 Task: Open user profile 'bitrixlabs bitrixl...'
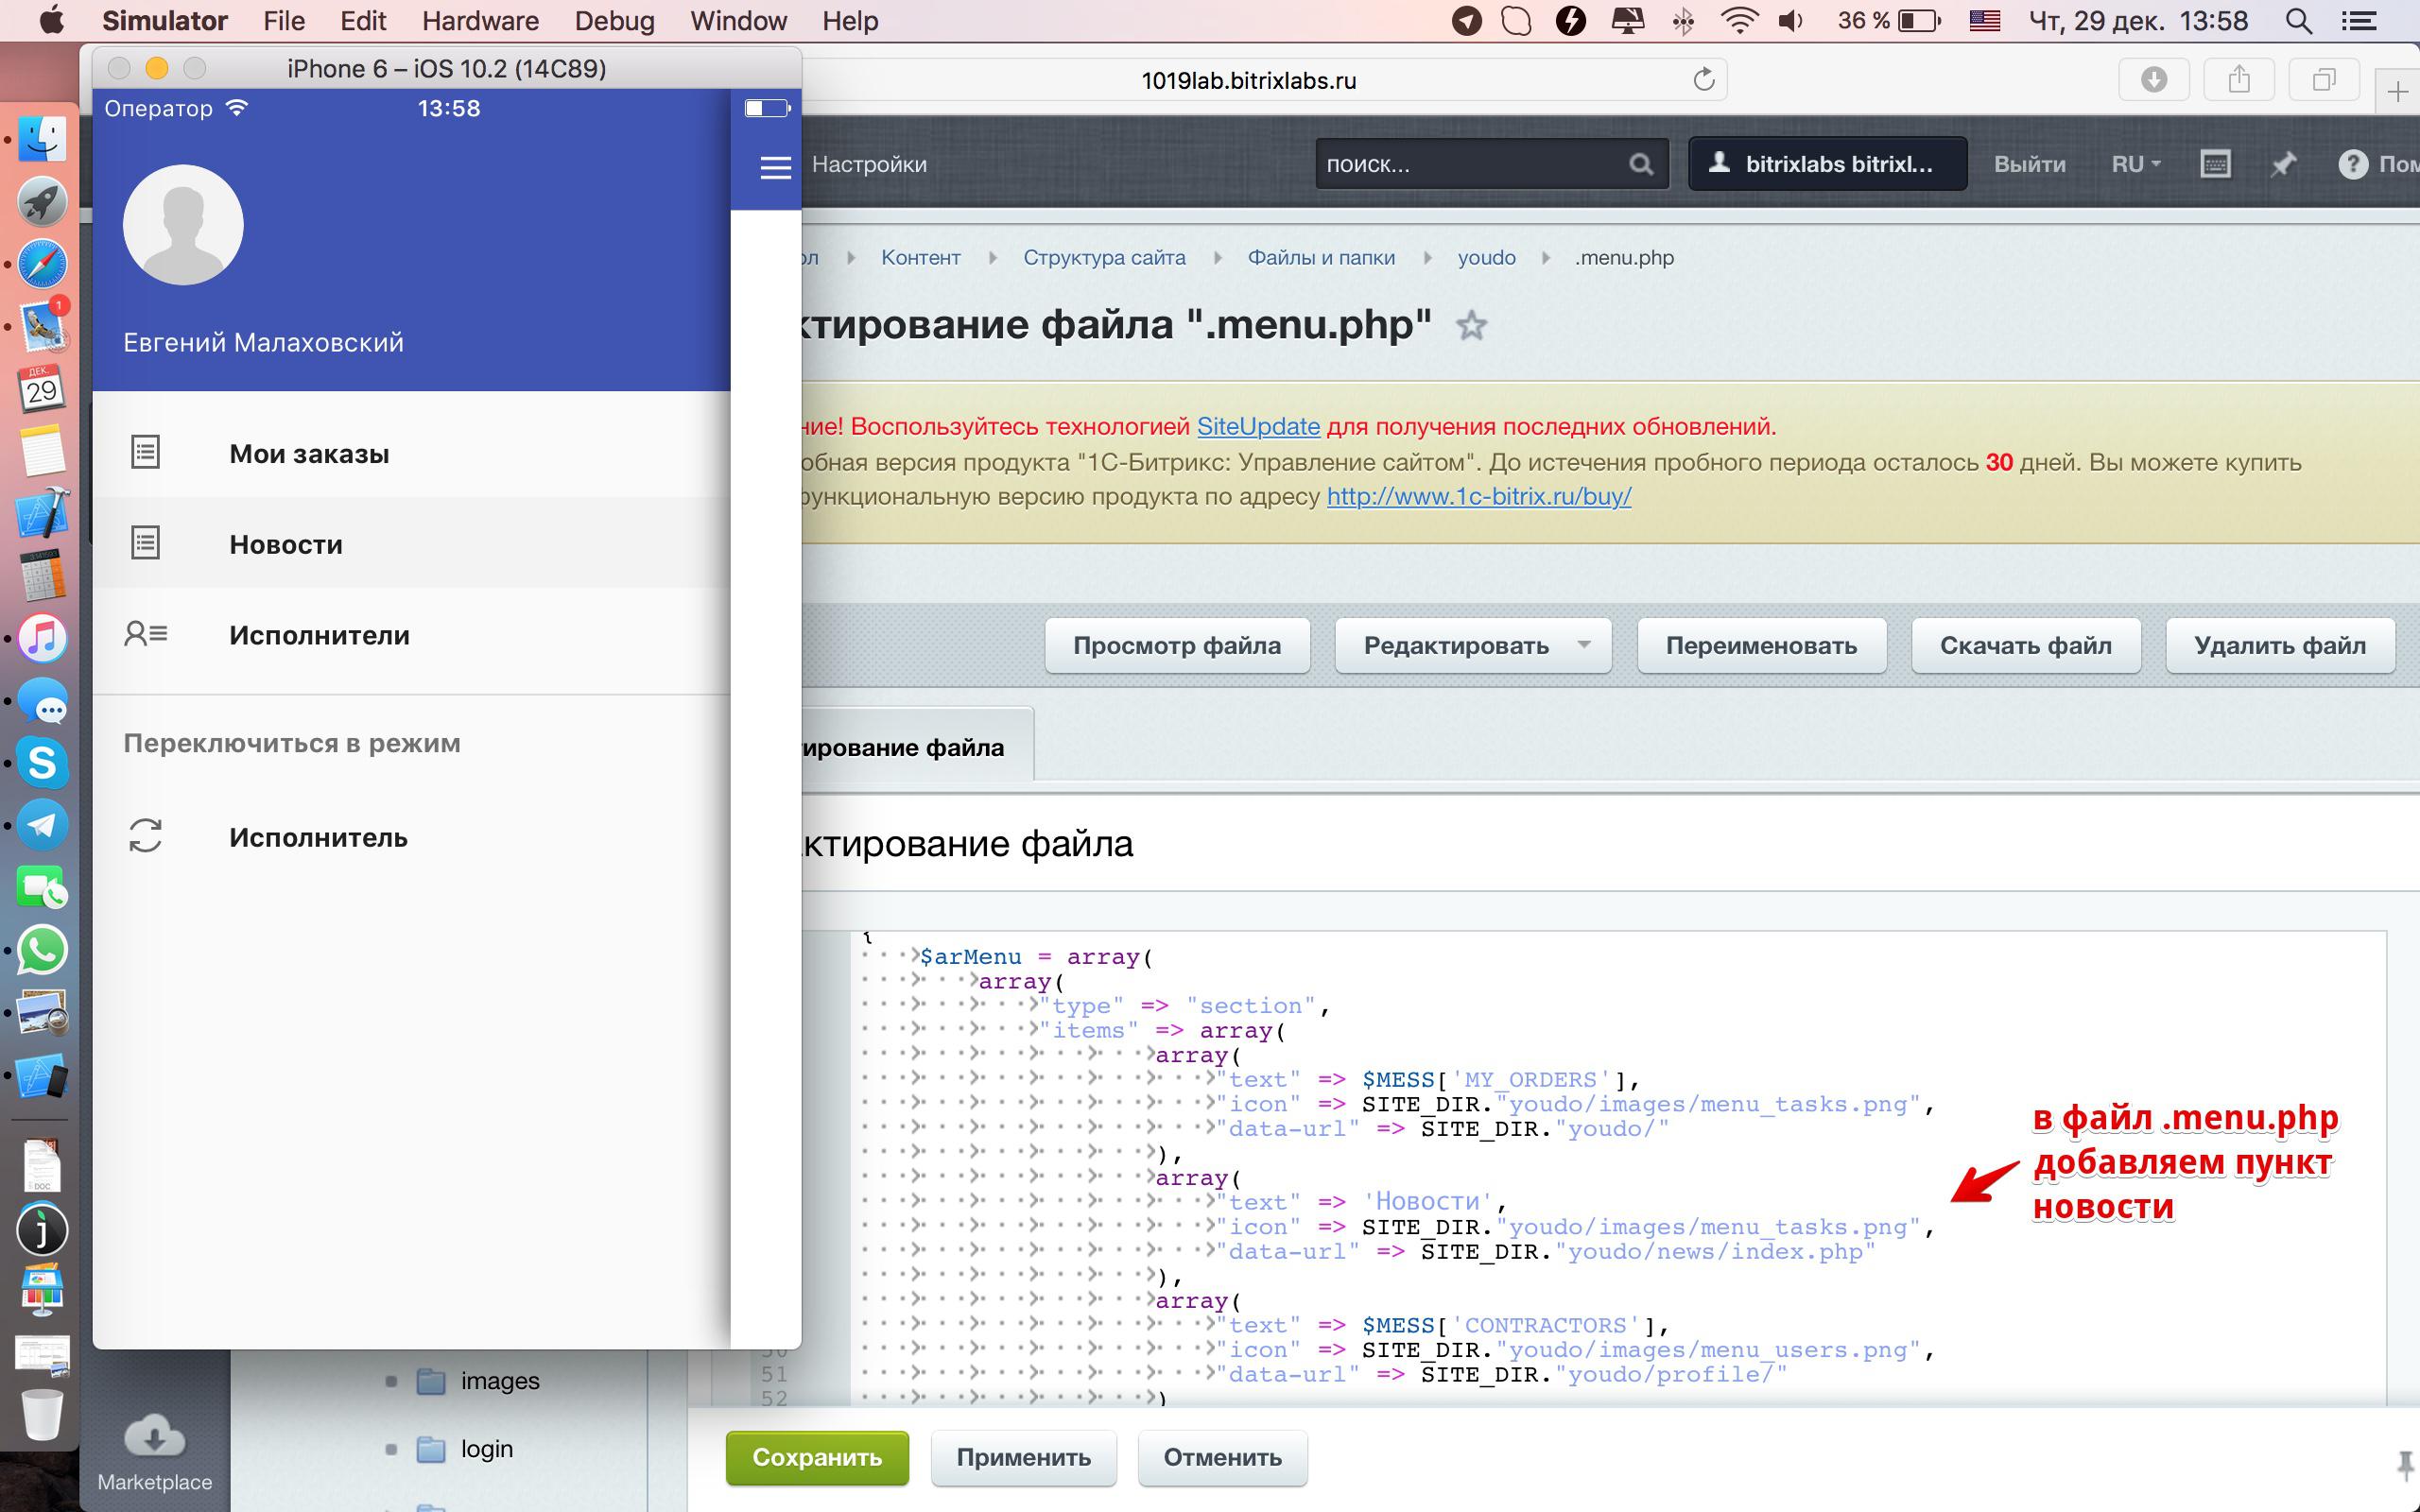click(1827, 164)
